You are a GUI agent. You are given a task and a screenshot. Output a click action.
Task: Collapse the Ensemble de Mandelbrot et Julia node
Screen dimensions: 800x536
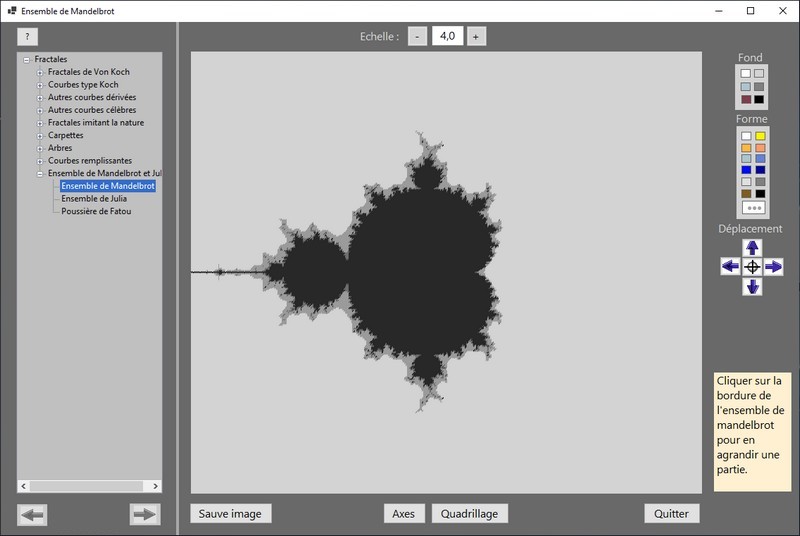point(40,173)
